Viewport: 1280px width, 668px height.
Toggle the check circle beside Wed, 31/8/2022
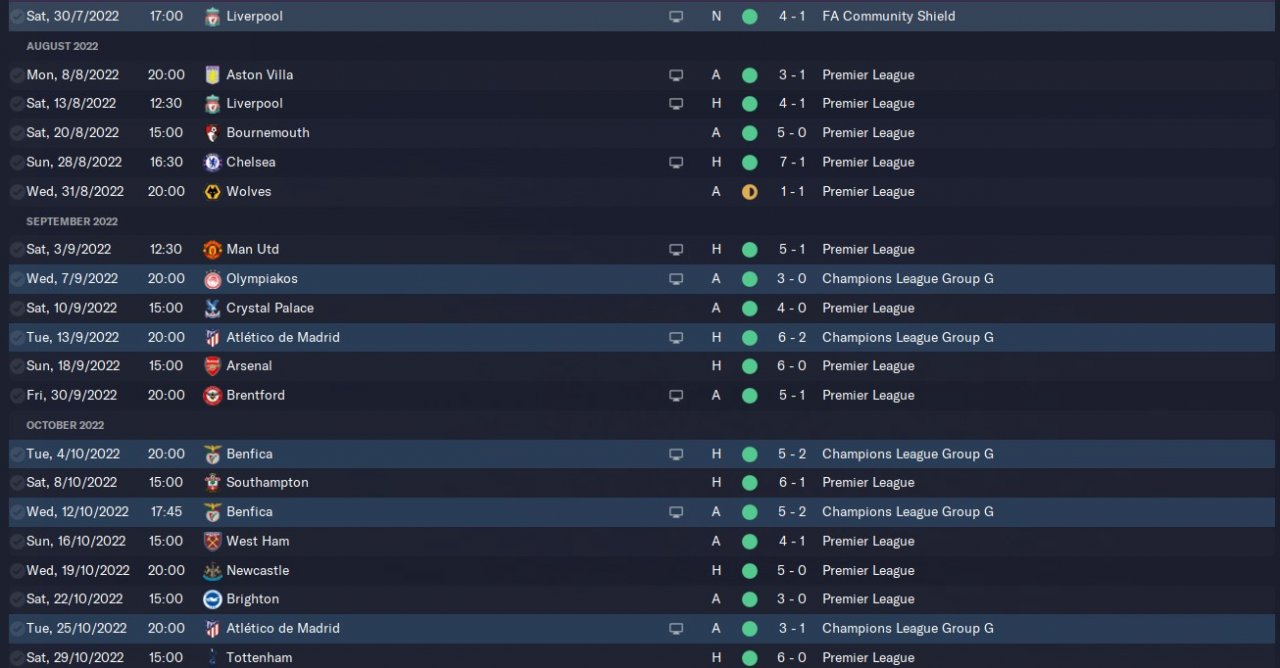(x=17, y=192)
